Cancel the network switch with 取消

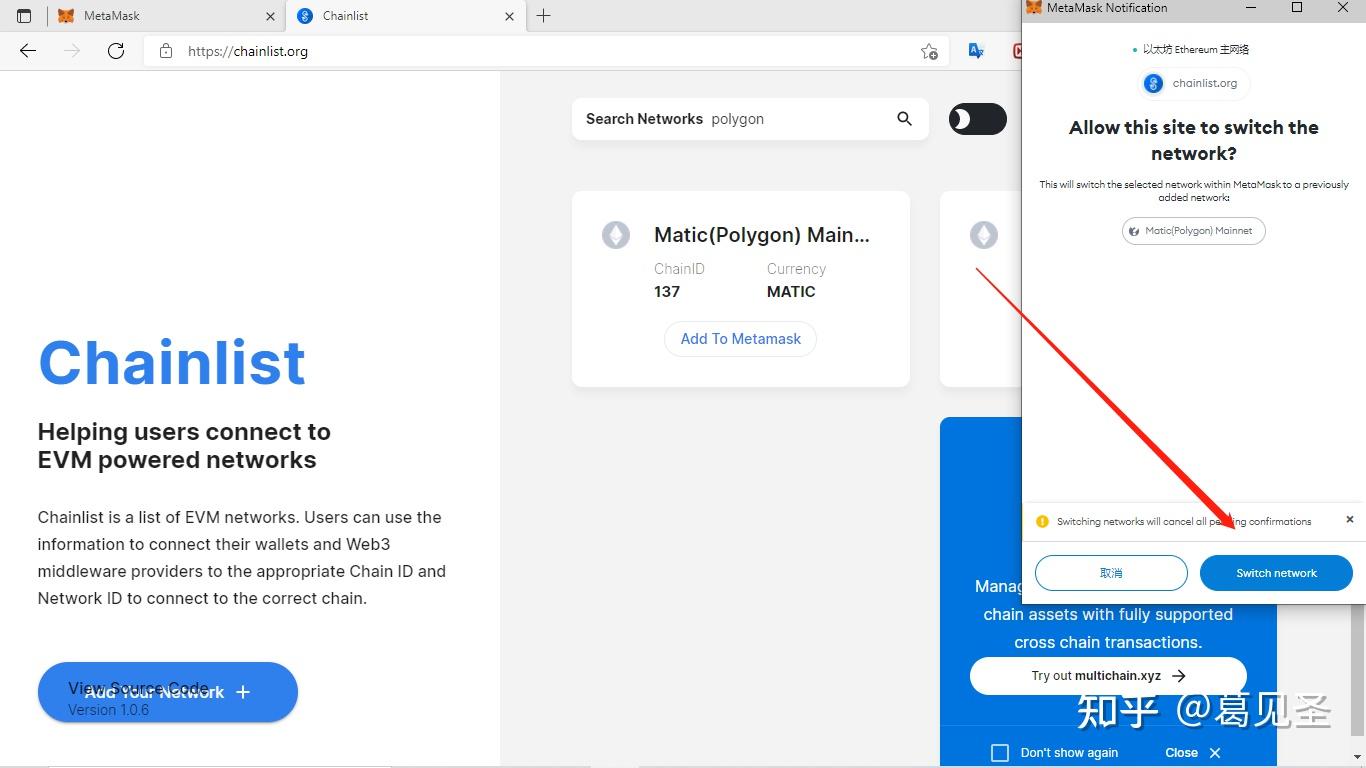click(1111, 572)
